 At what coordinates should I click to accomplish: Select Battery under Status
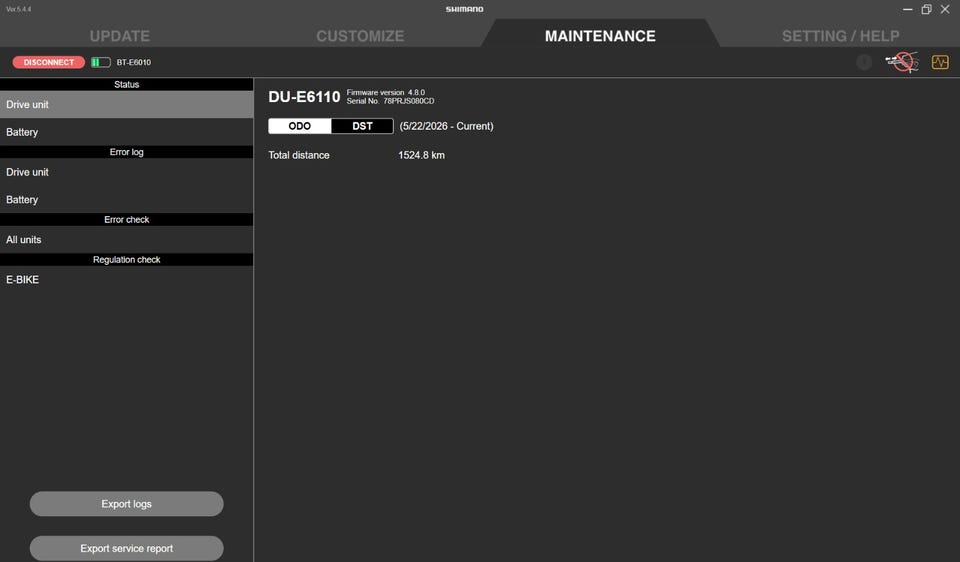click(x=127, y=132)
